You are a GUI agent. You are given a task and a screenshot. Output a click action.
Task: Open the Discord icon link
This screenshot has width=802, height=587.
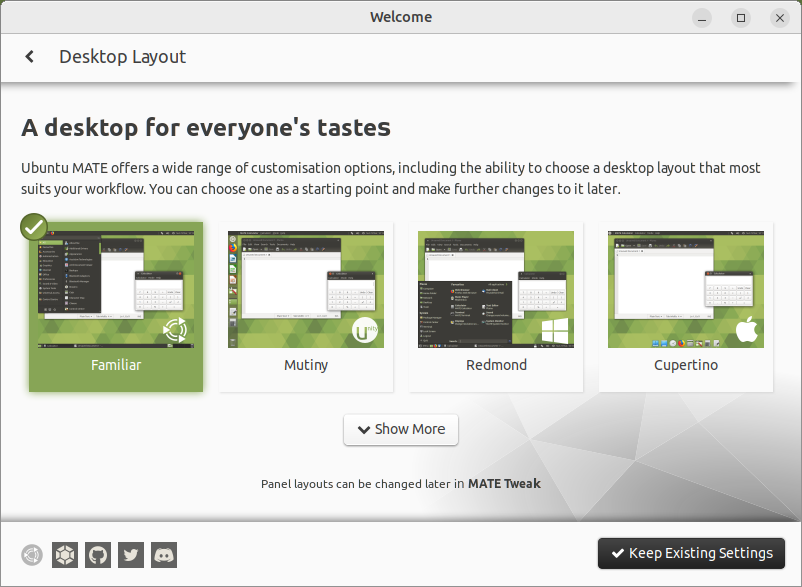164,554
